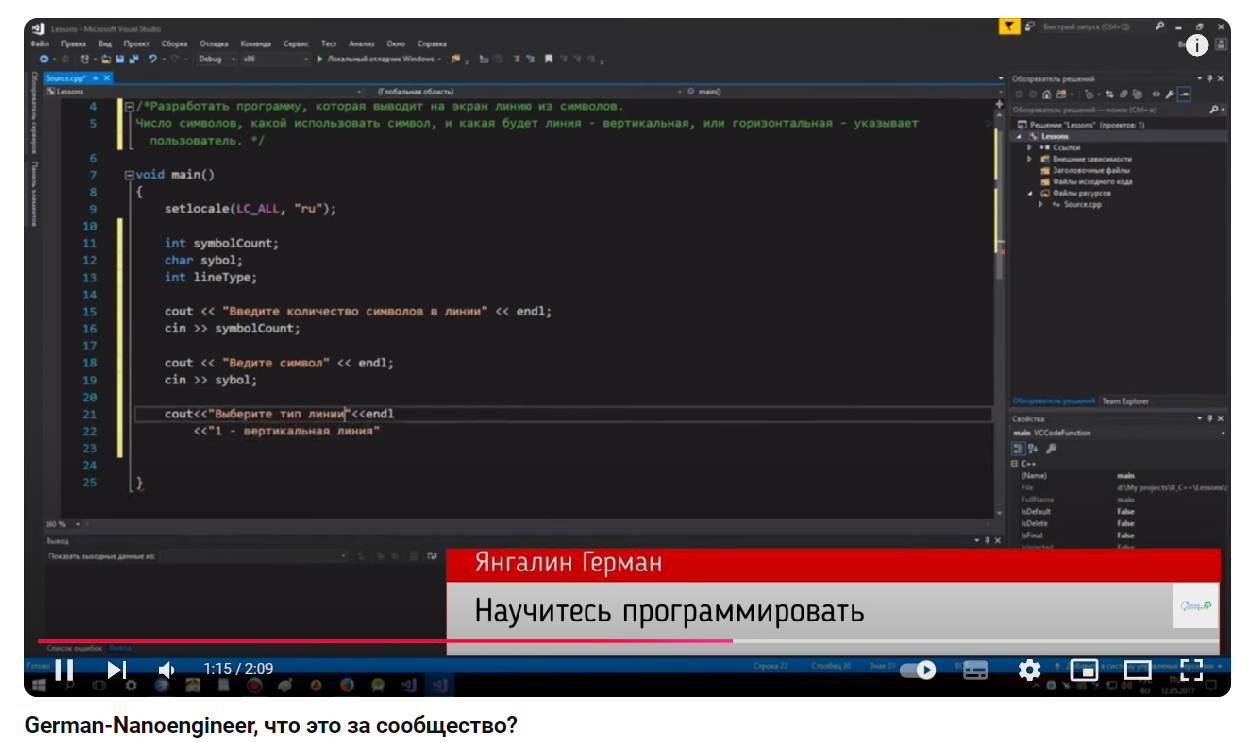Open the Правка menu
The image size is (1249, 742).
point(73,44)
